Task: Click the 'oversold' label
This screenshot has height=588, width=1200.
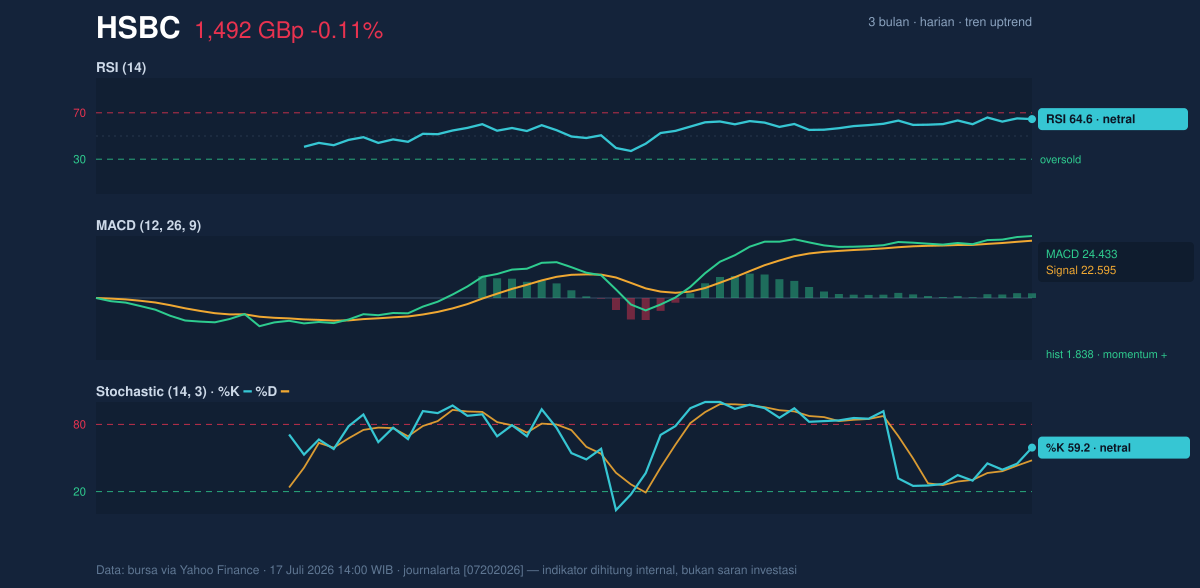Action: coord(1060,159)
